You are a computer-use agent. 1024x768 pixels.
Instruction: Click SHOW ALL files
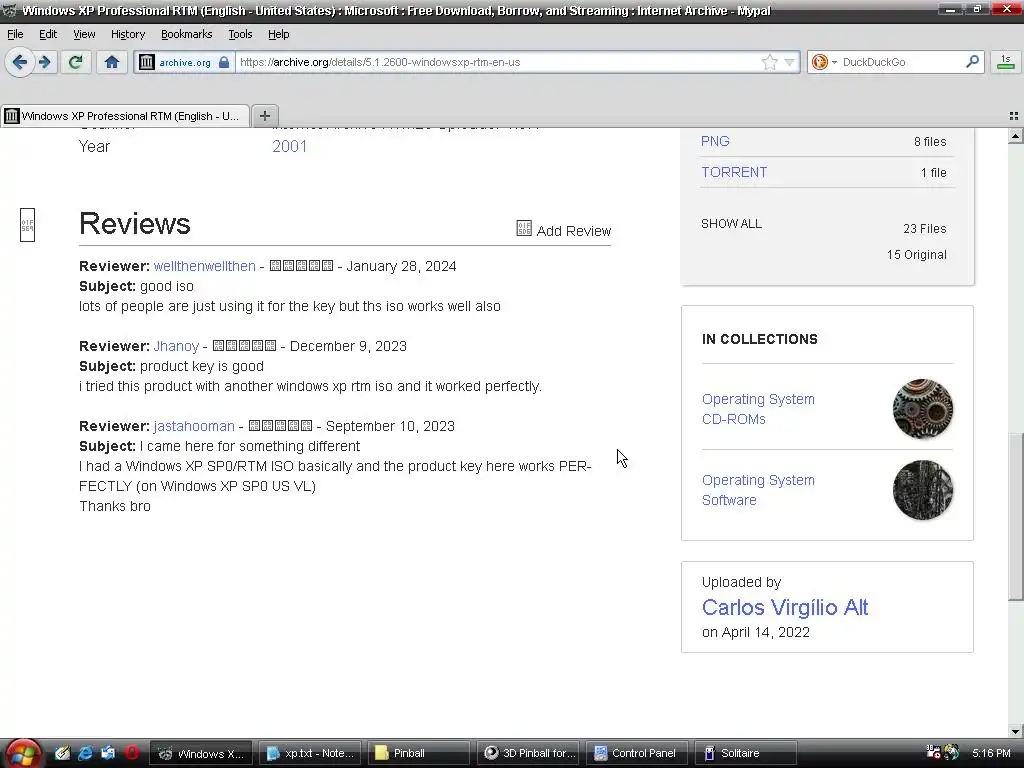point(731,223)
